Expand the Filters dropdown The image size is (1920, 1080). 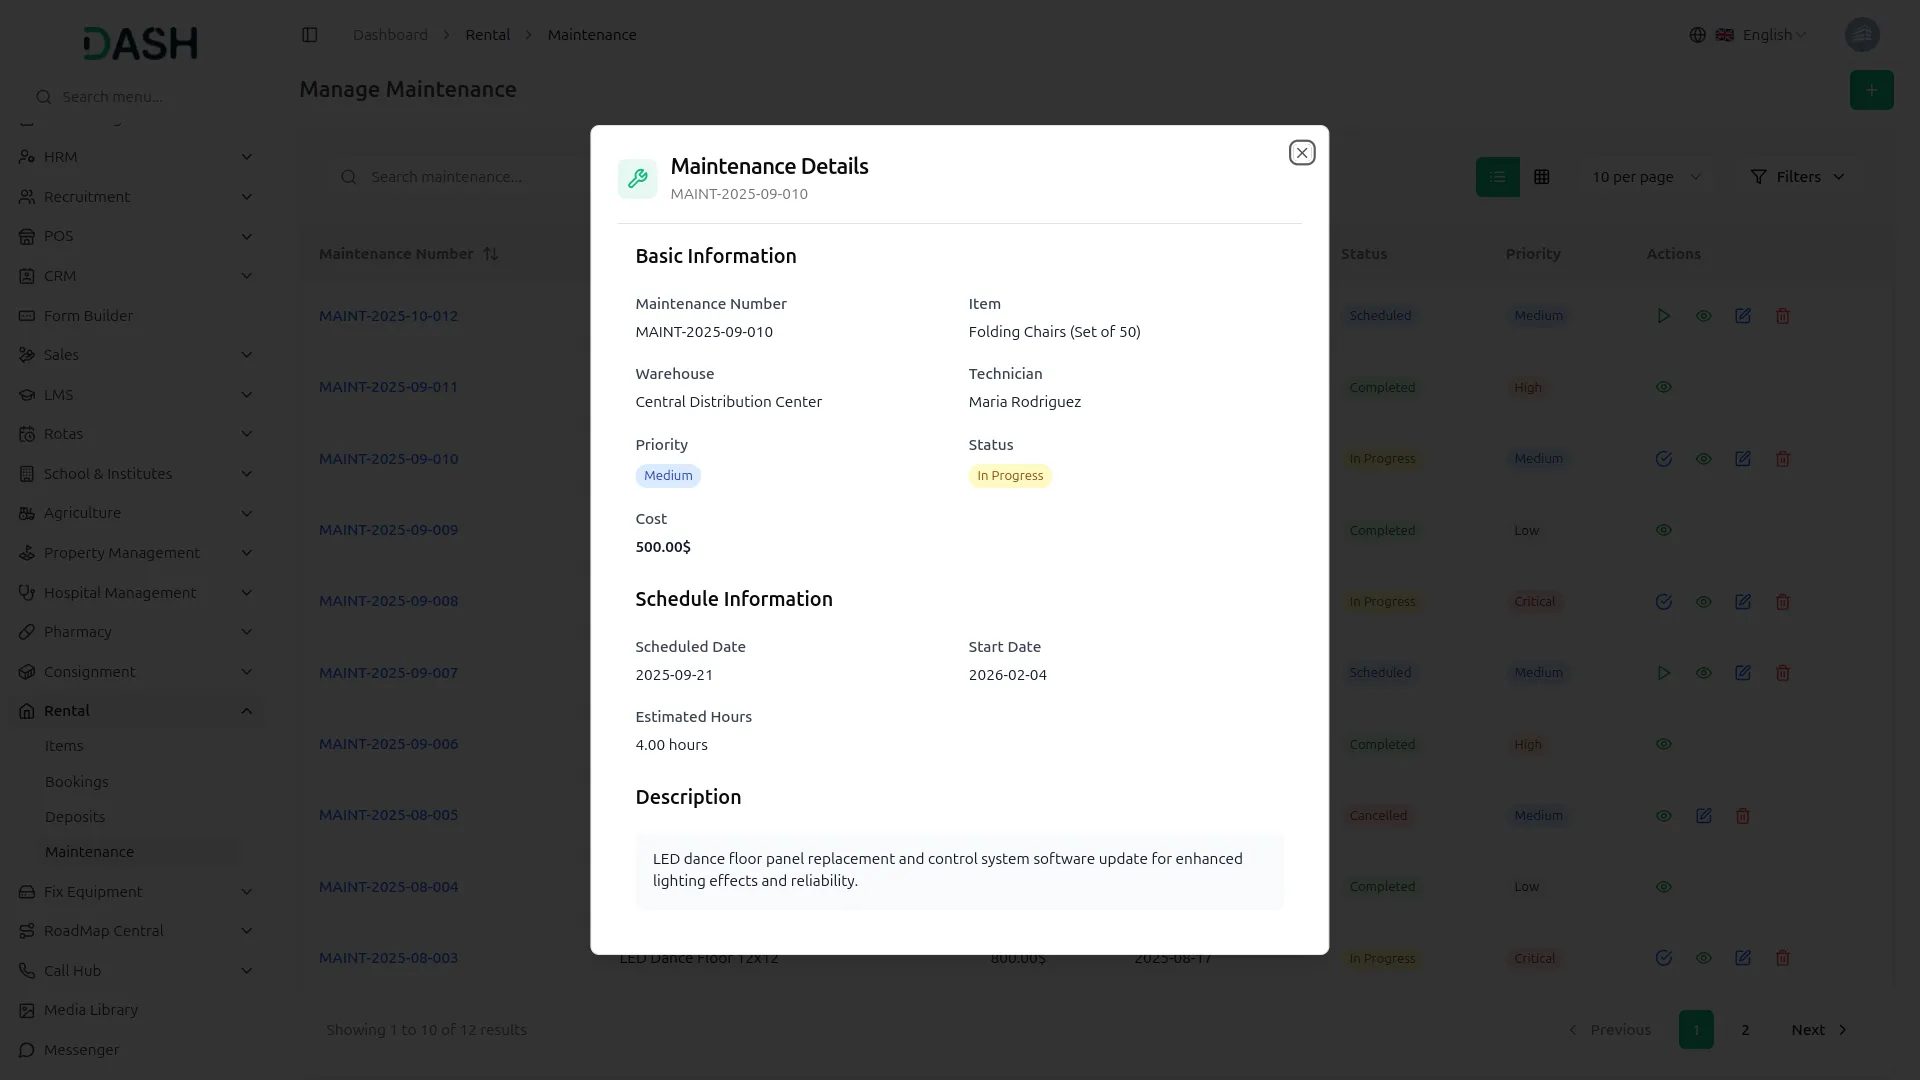coord(1797,177)
